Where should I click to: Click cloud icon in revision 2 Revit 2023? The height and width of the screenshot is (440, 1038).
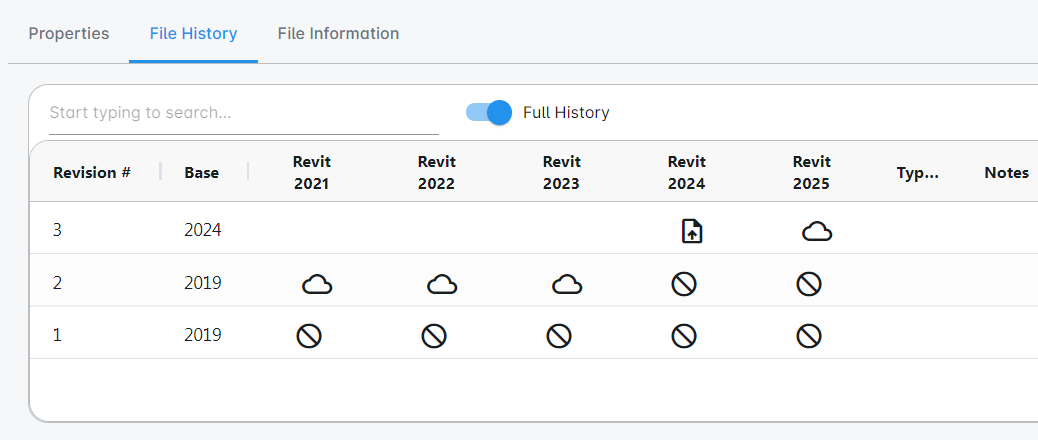pos(567,285)
